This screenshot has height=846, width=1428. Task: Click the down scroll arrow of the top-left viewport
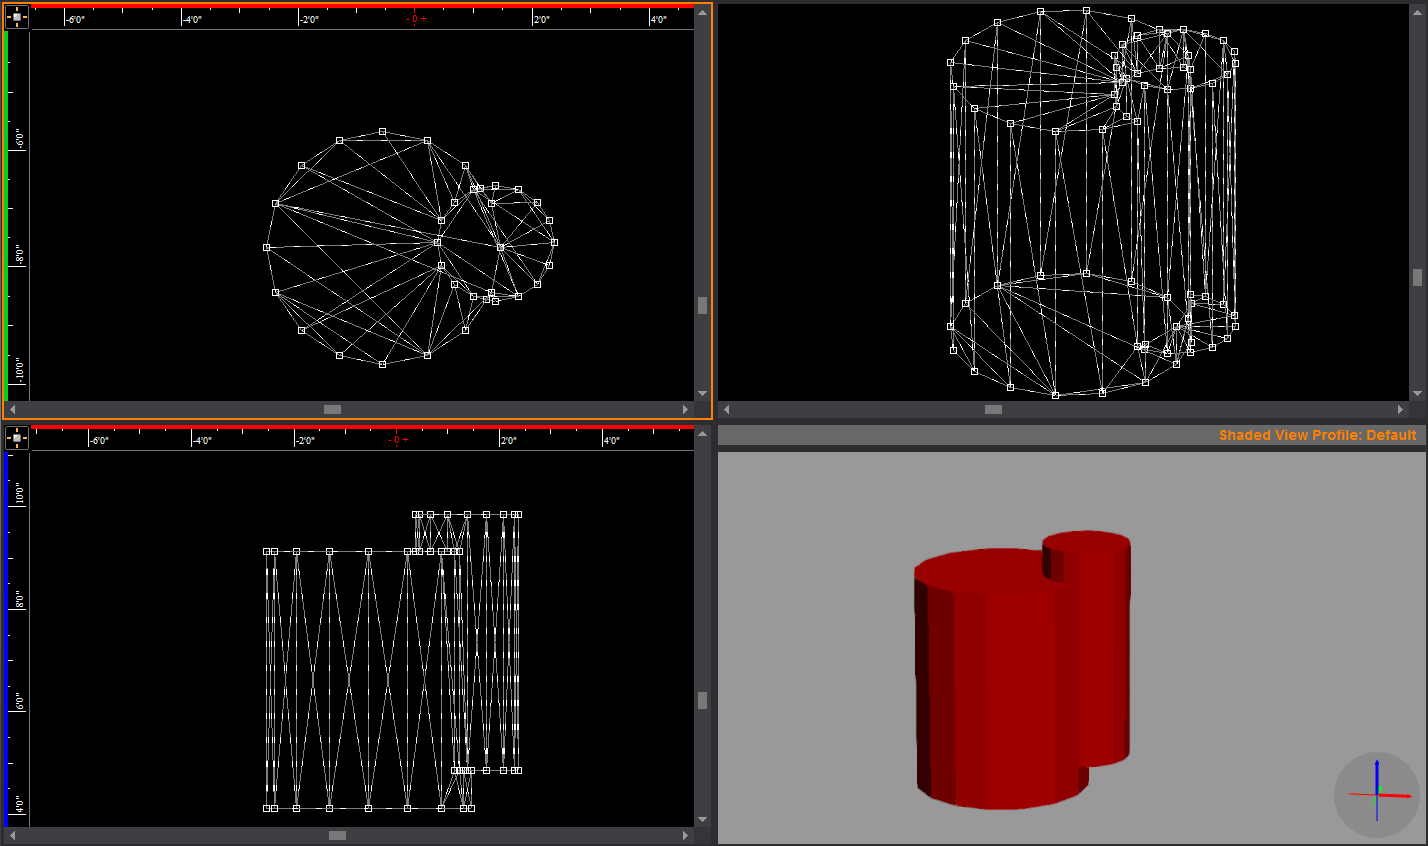[x=702, y=393]
